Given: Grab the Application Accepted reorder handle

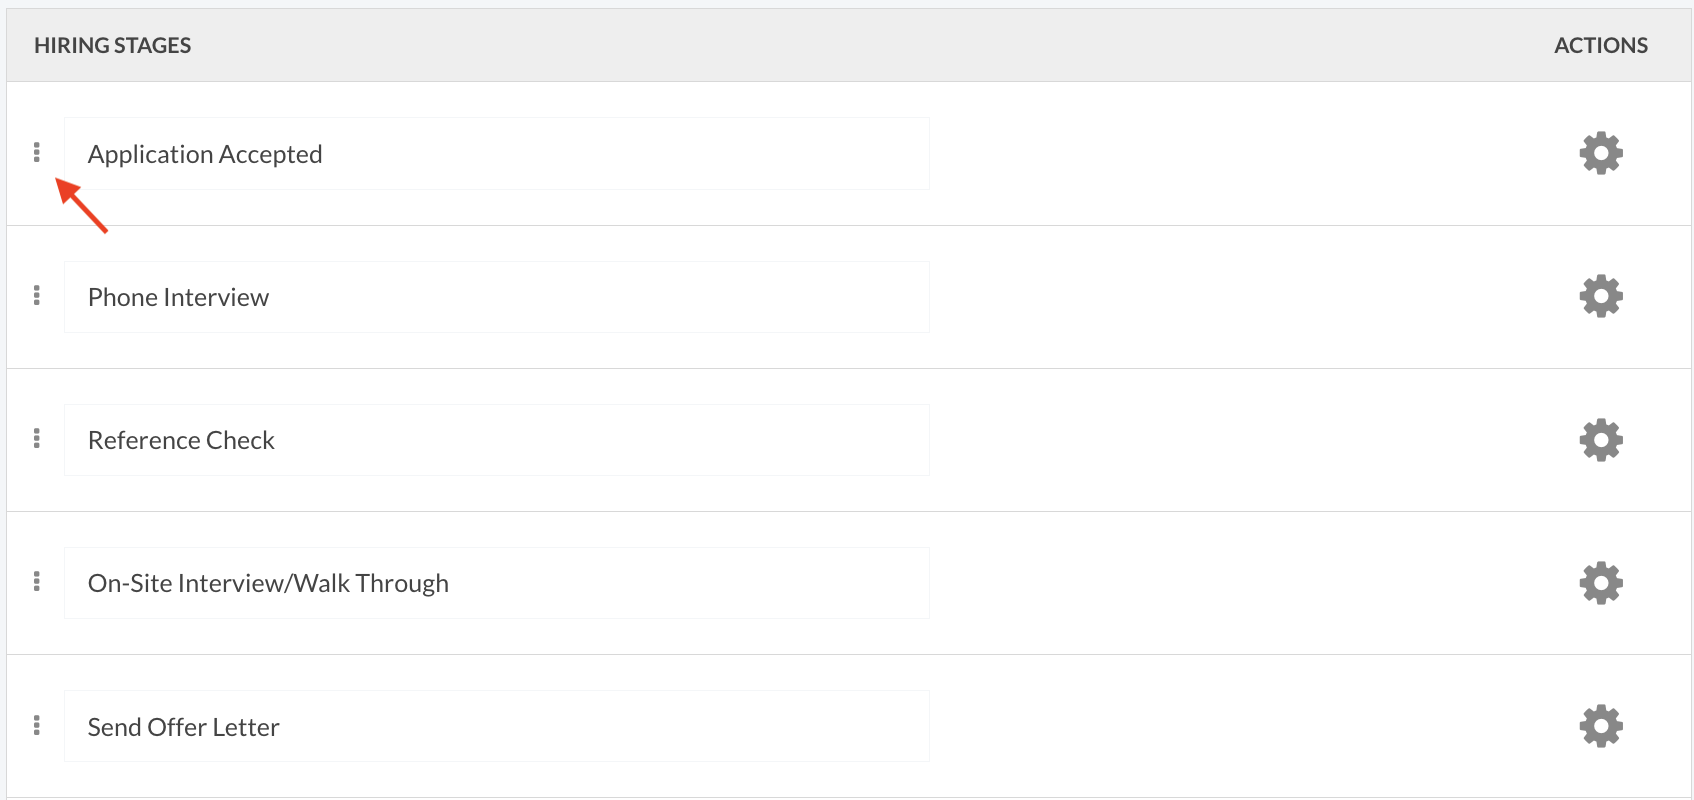Looking at the screenshot, I should tap(37, 152).
